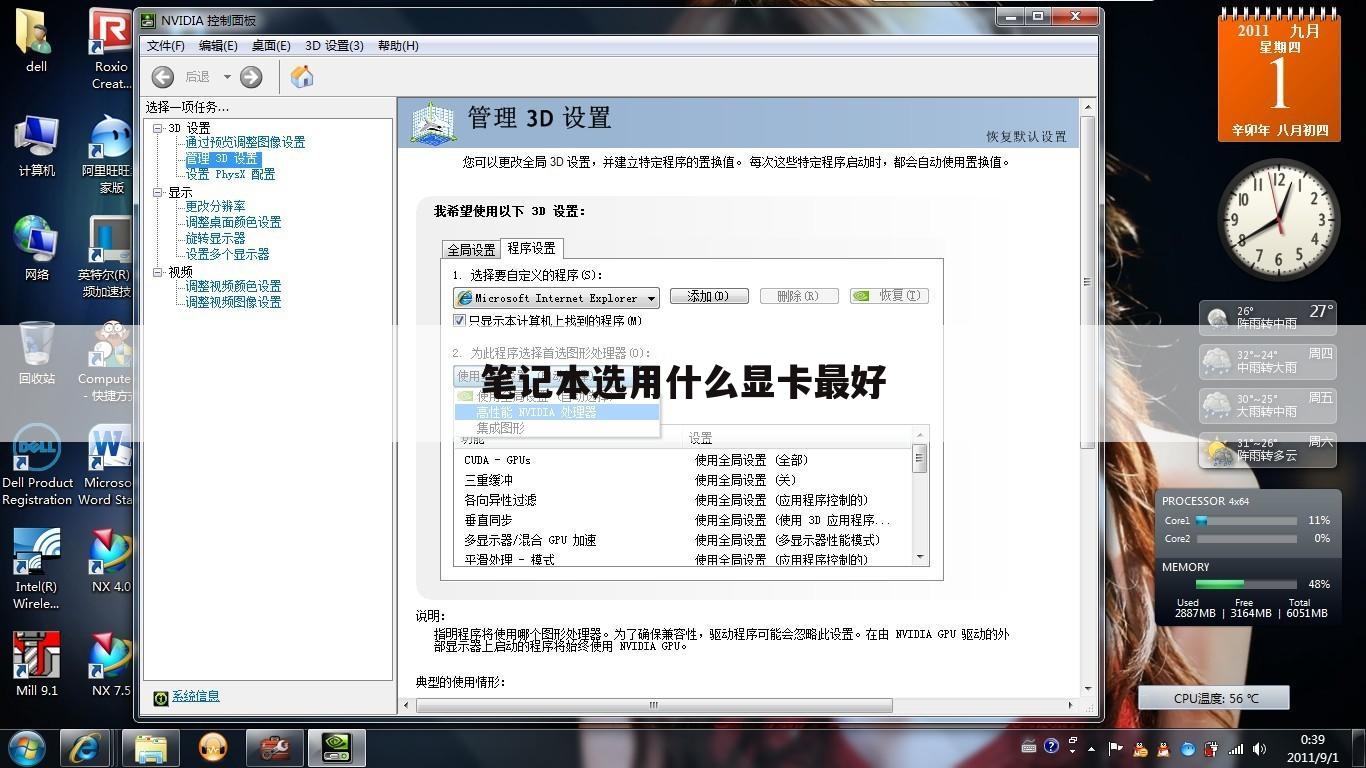
Task: Select the 垂直同步 row
Action: click(683, 520)
